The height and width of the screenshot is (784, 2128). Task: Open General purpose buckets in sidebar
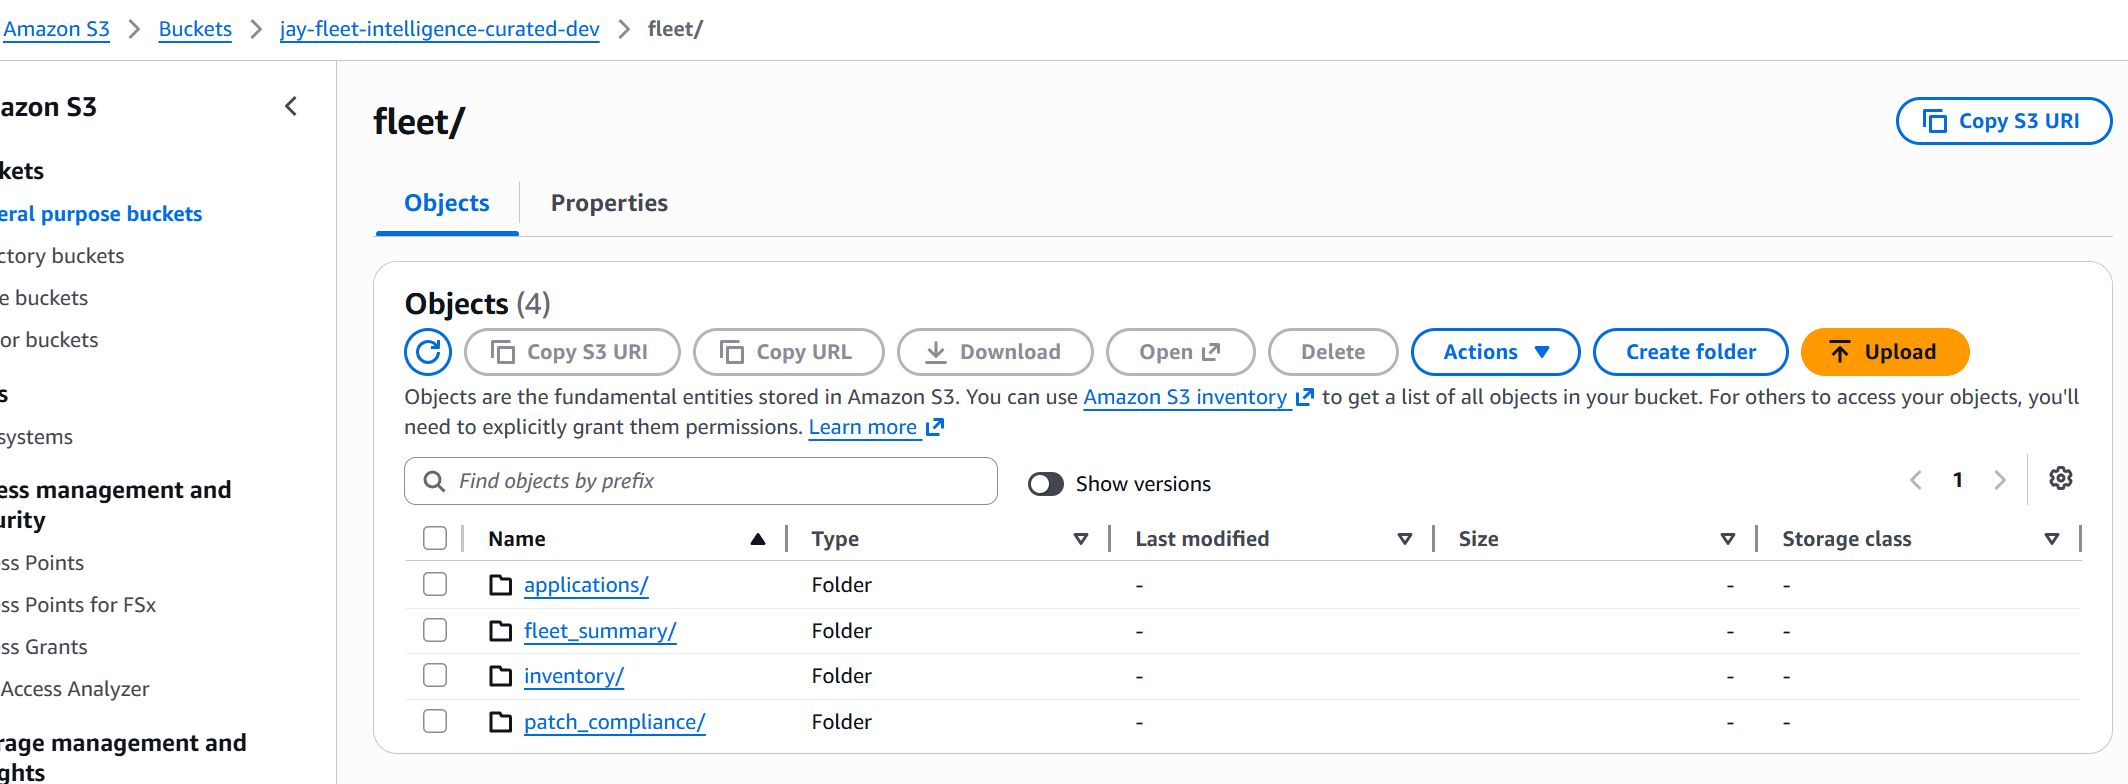coord(100,214)
